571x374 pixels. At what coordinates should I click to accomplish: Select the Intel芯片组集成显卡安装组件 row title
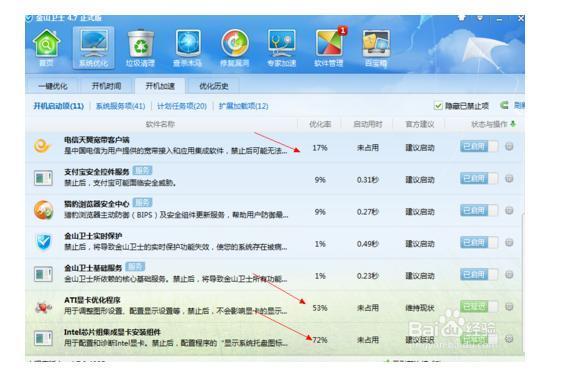pos(113,332)
